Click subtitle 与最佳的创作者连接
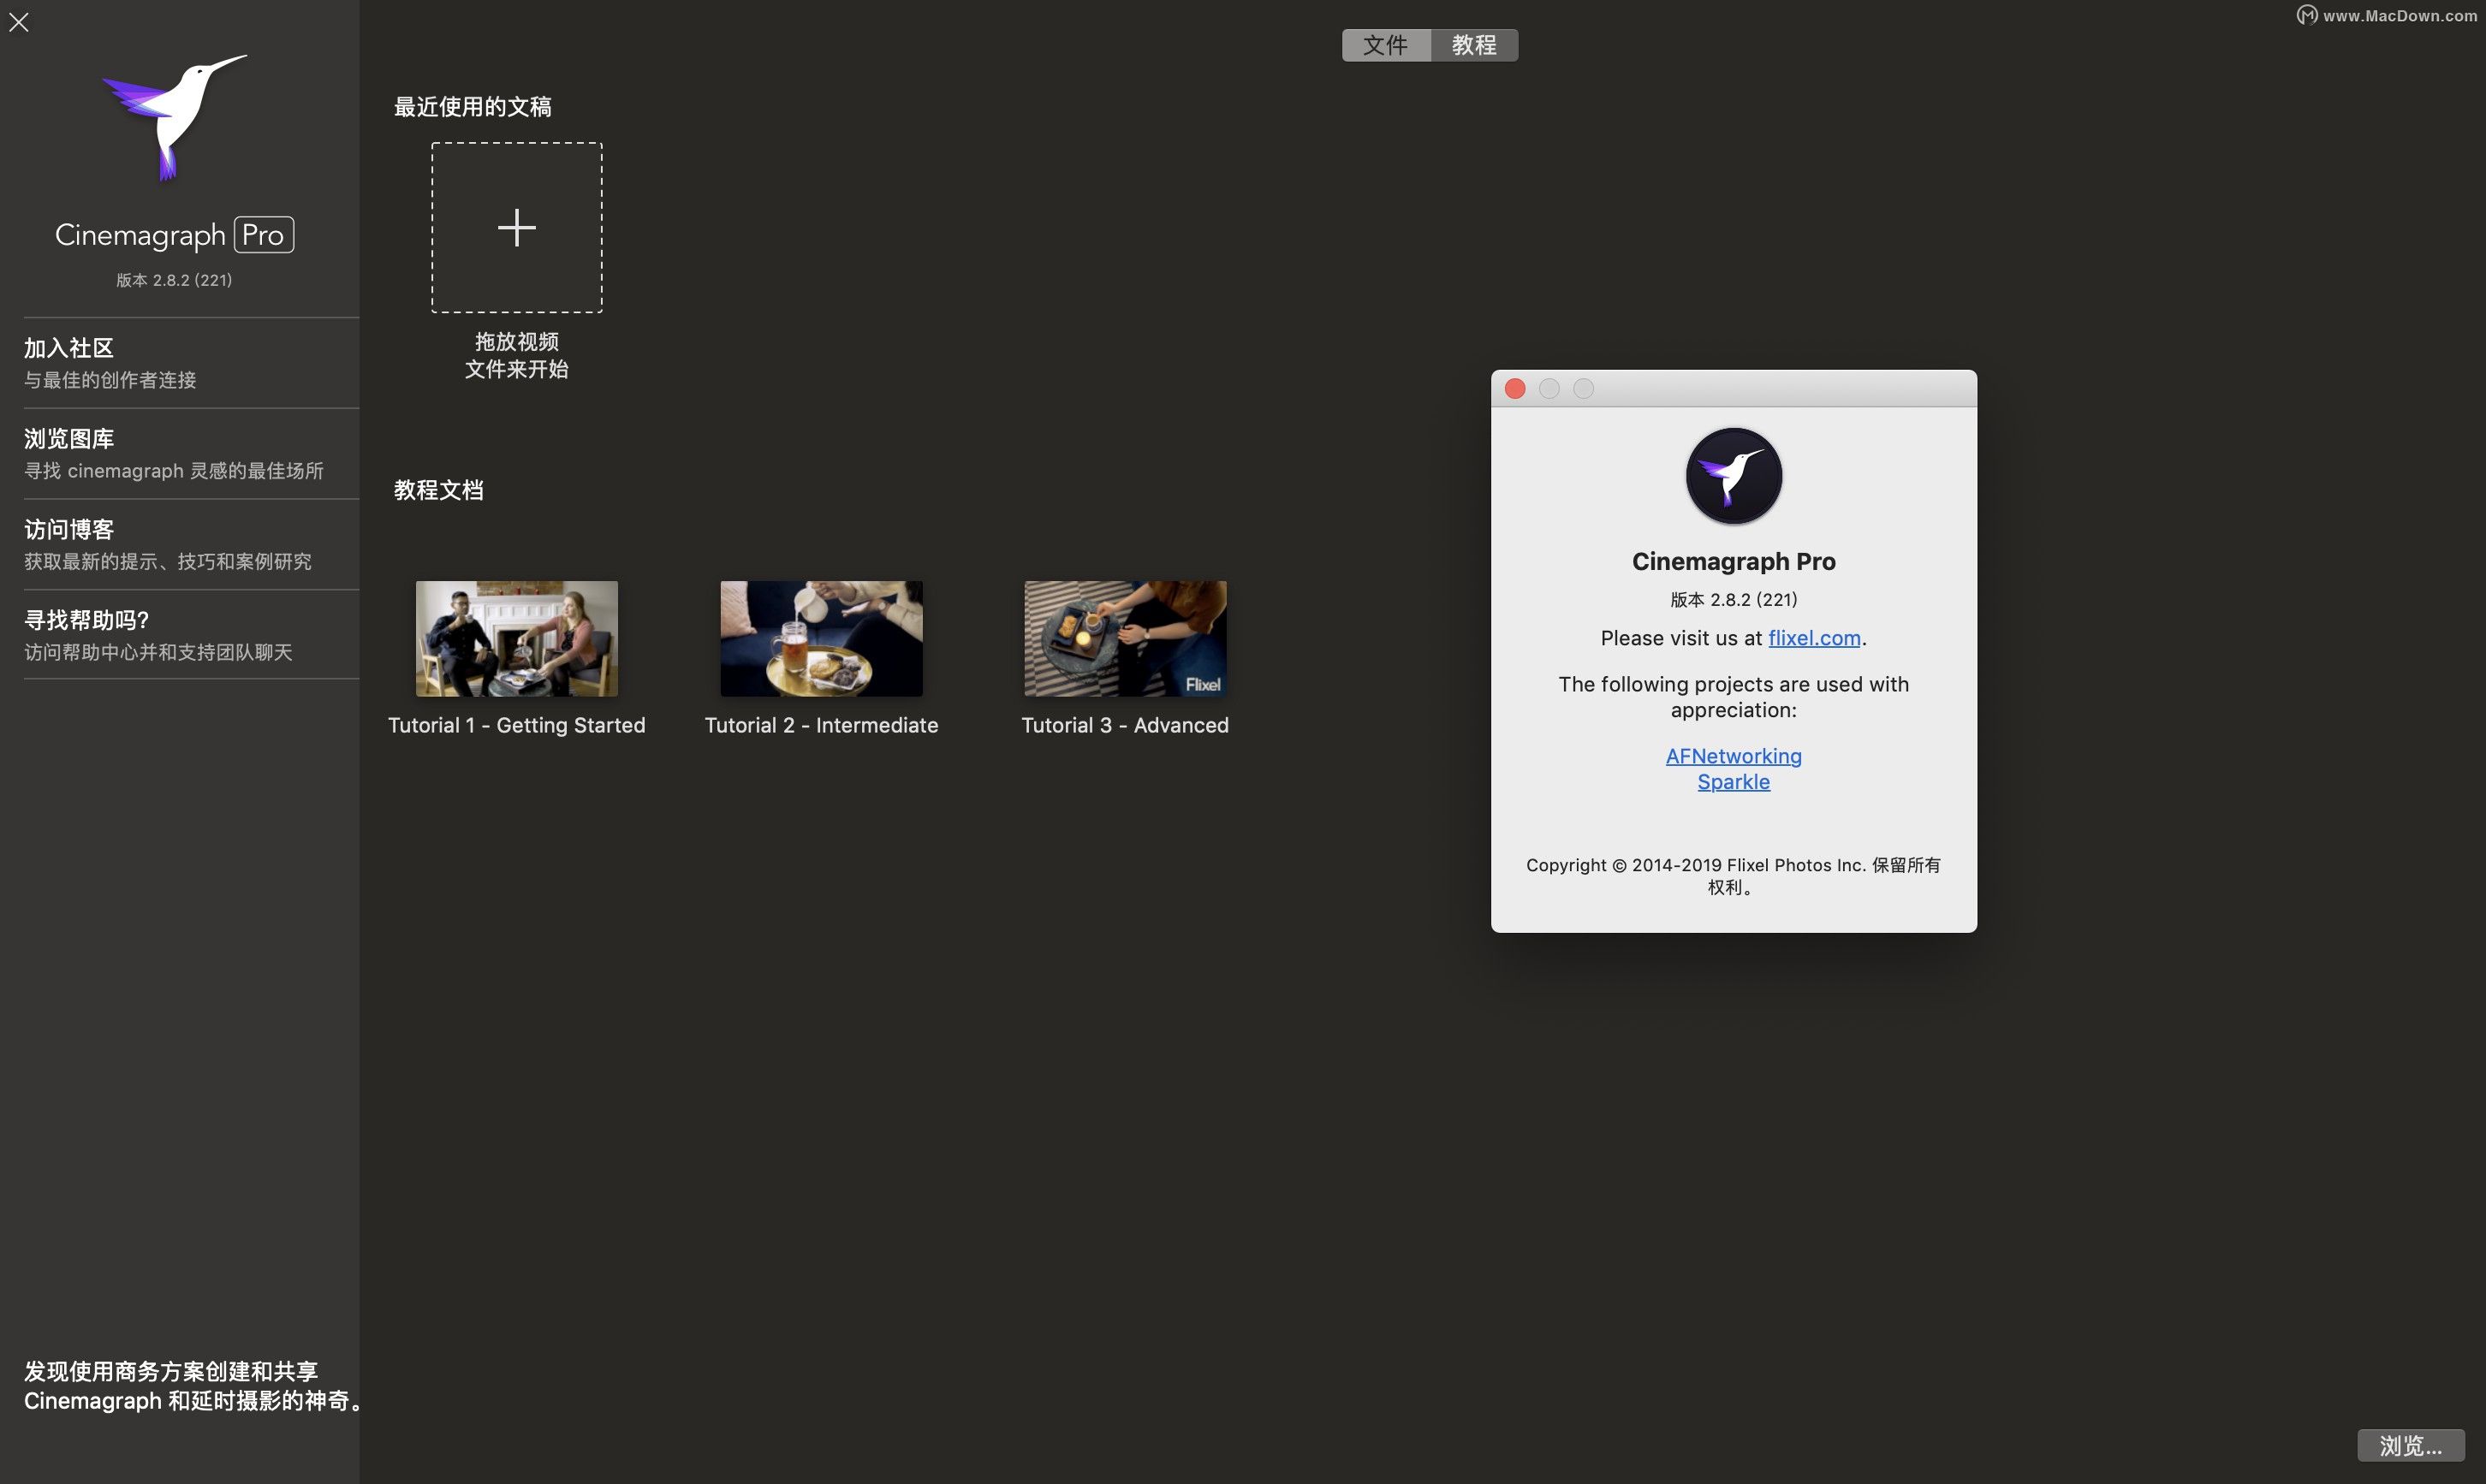This screenshot has height=1484, width=2486. click(x=110, y=380)
